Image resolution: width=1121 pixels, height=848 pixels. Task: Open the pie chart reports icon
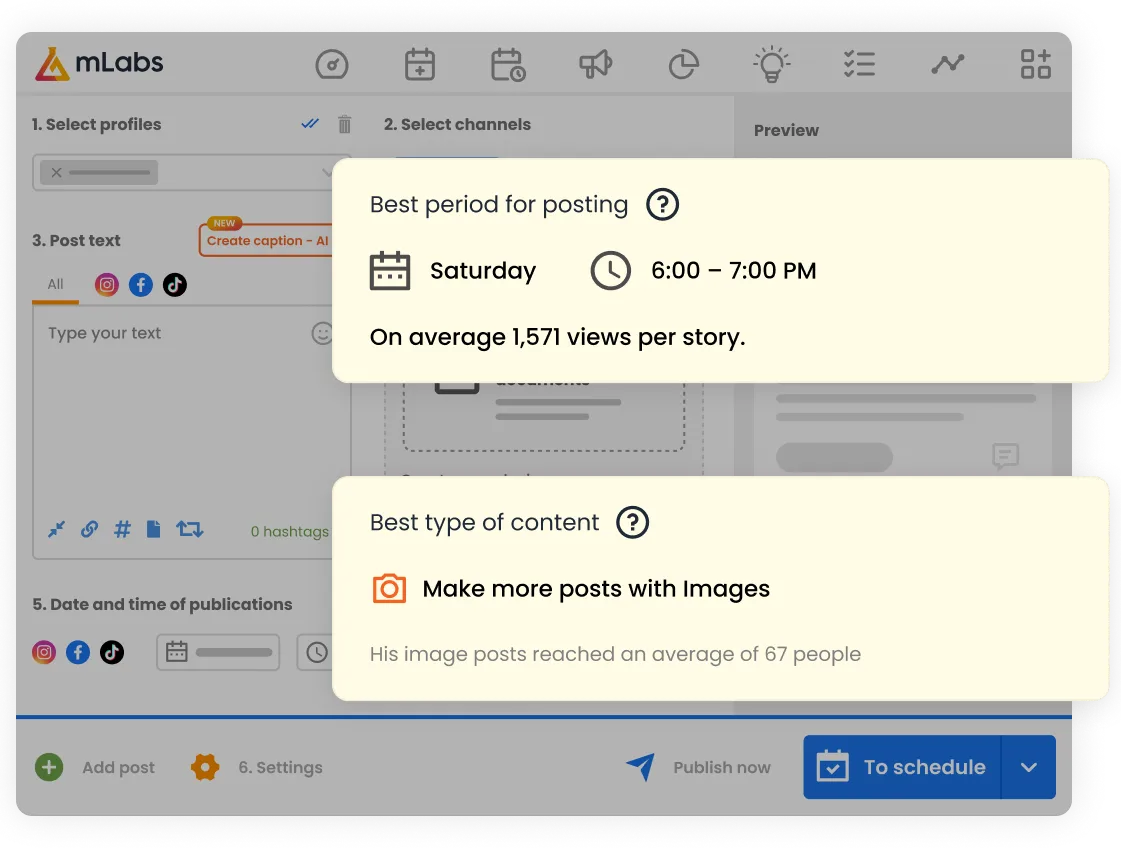tap(683, 65)
